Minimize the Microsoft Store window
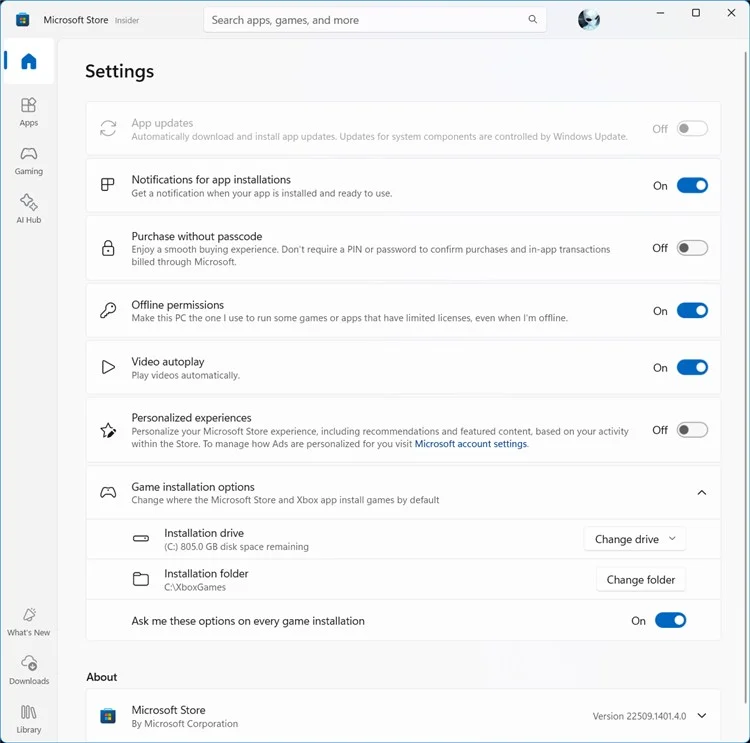Screen dimensions: 750x743 [660, 13]
